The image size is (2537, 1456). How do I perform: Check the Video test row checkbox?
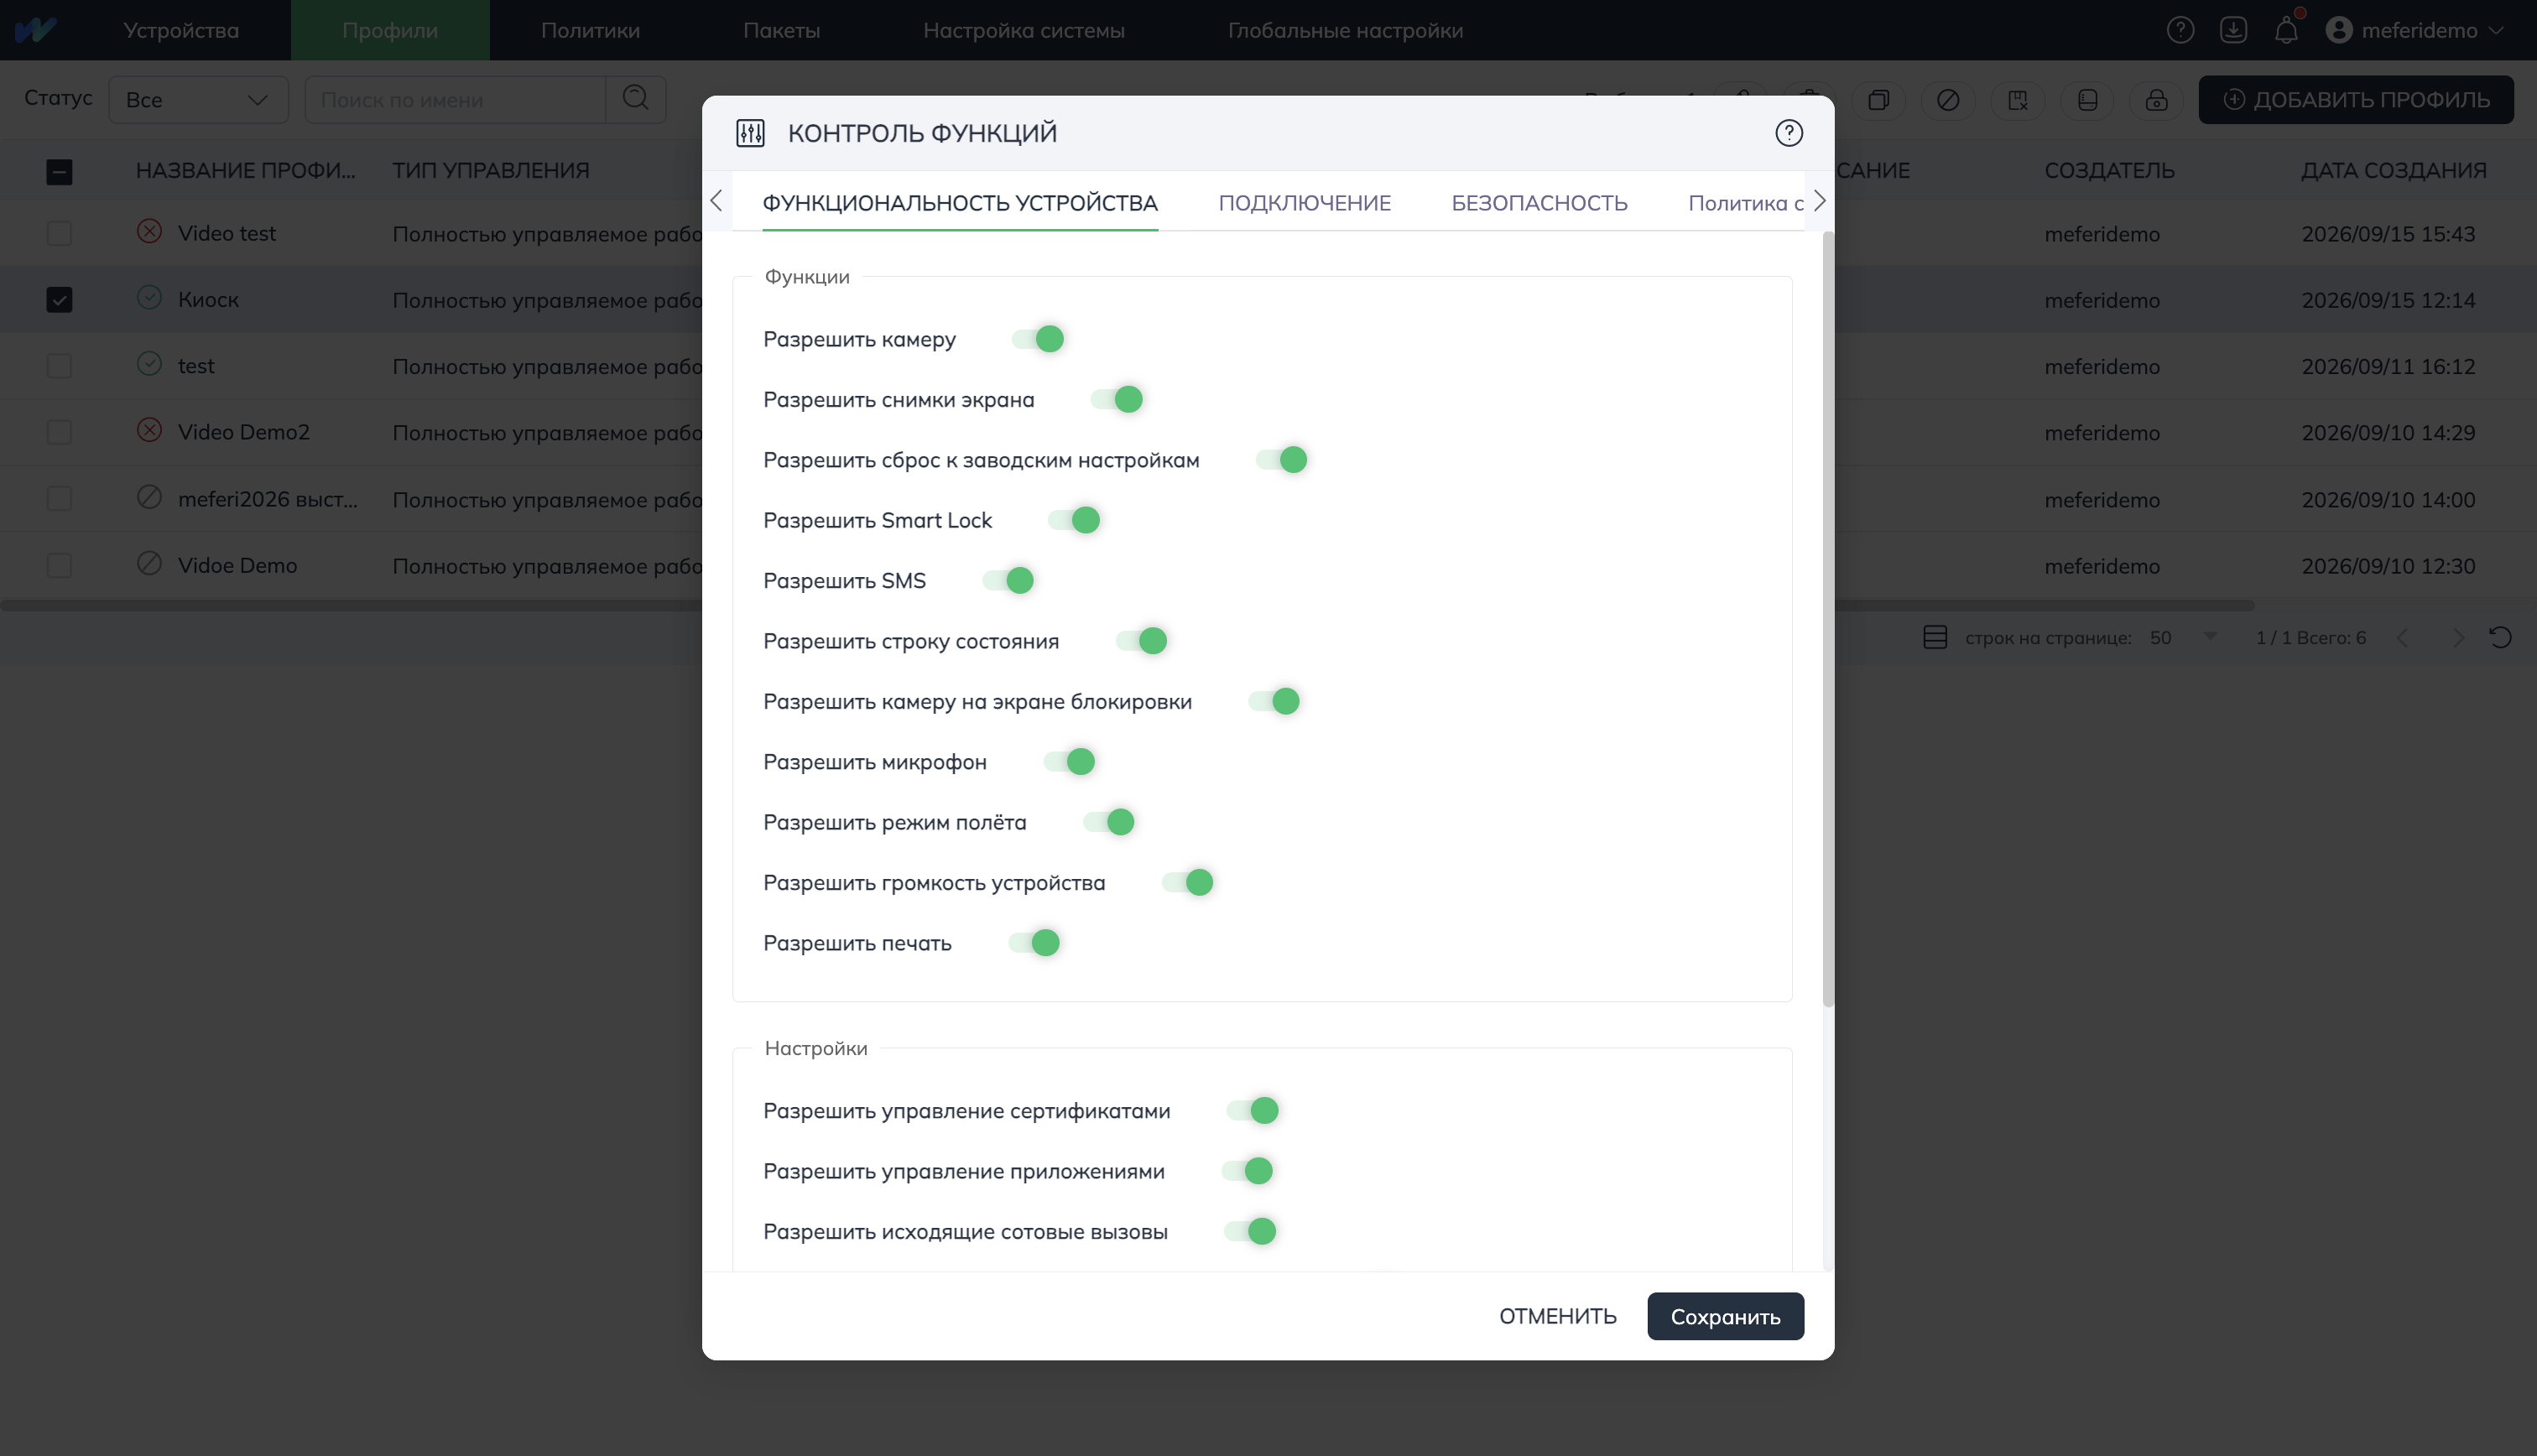click(x=59, y=233)
